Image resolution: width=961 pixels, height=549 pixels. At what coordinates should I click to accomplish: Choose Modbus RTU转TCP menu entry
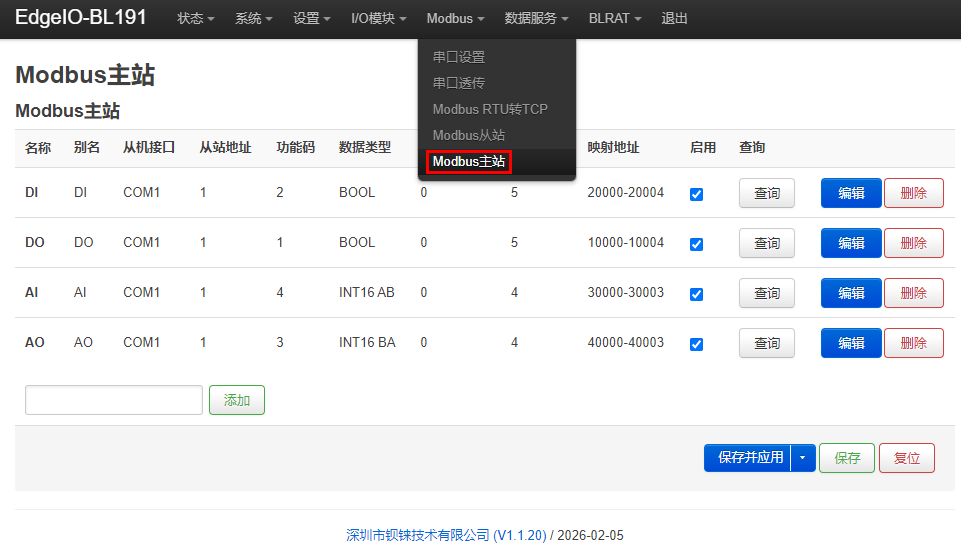pyautogui.click(x=490, y=109)
